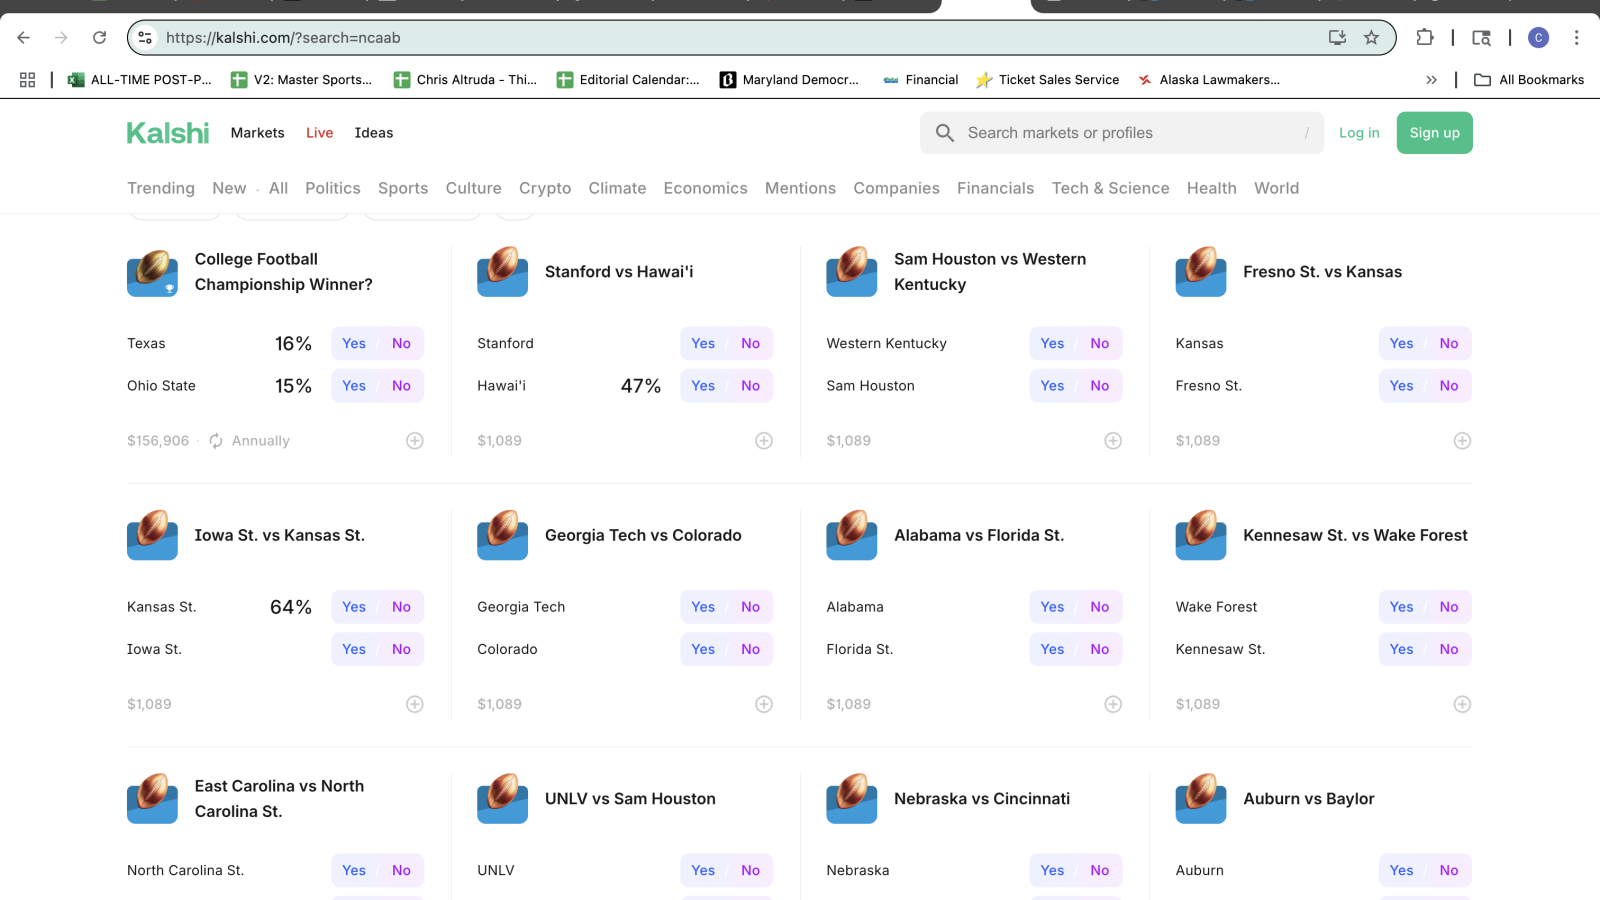Click the Kalshi logo

point(168,133)
